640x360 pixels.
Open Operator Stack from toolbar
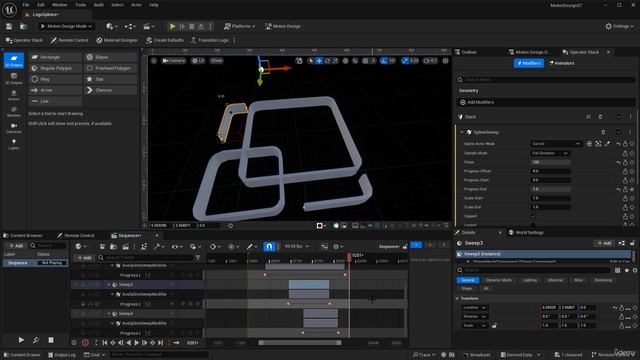[24, 40]
